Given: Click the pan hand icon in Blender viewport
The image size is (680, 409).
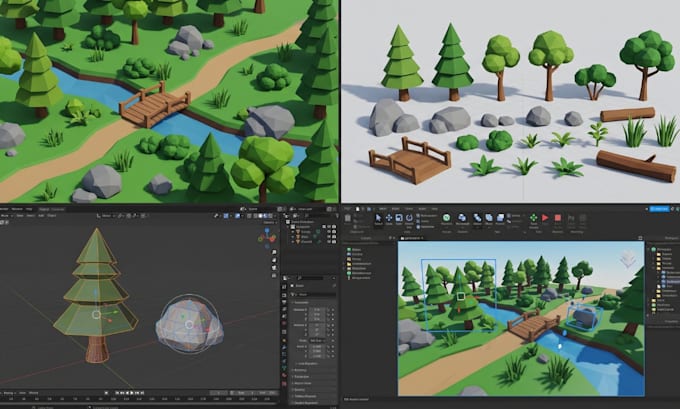Looking at the screenshot, I should (274, 260).
